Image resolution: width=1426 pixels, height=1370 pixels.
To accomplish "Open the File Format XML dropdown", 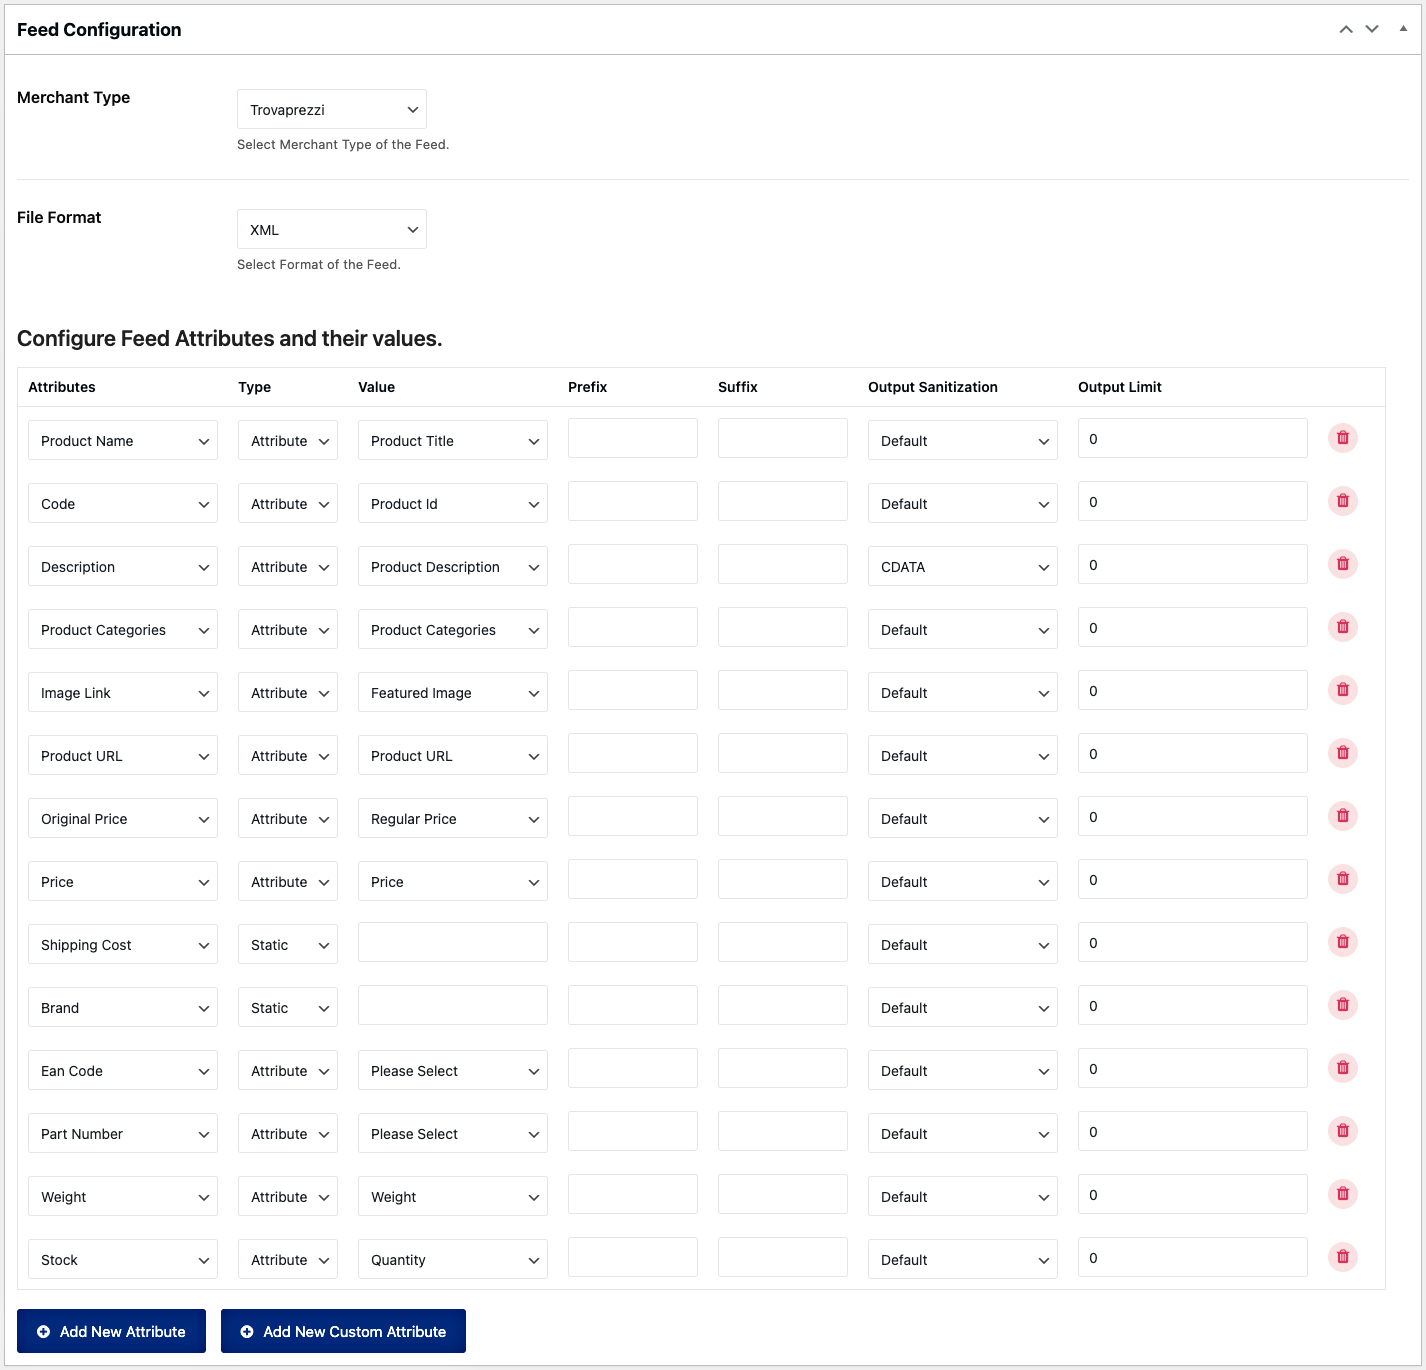I will [x=331, y=229].
